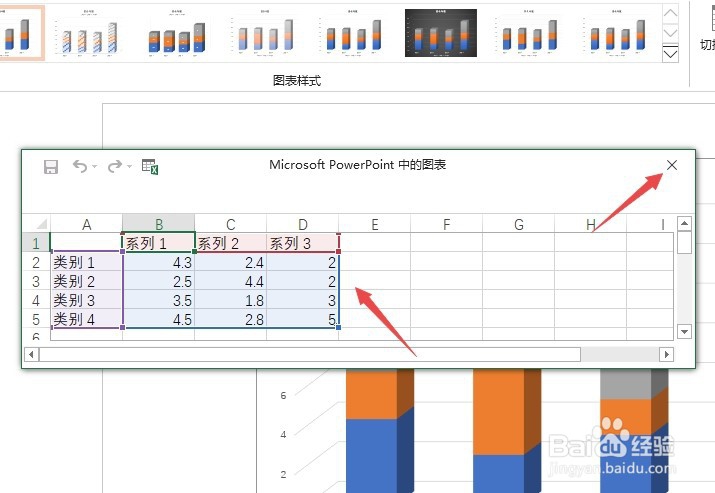This screenshot has width=715, height=493.
Task: Select column A header
Action: [86, 224]
